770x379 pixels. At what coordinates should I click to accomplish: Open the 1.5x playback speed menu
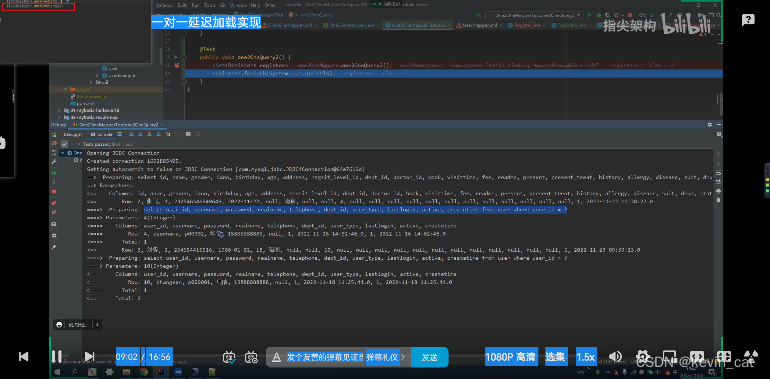(586, 357)
